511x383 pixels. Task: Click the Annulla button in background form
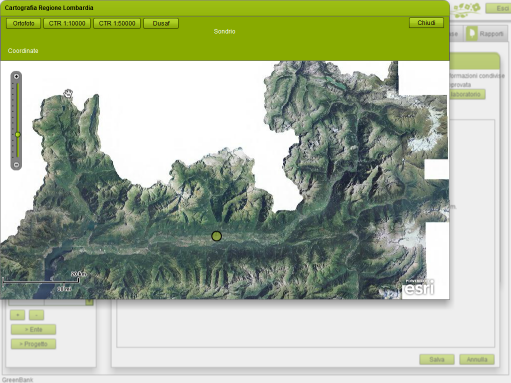tap(477, 359)
